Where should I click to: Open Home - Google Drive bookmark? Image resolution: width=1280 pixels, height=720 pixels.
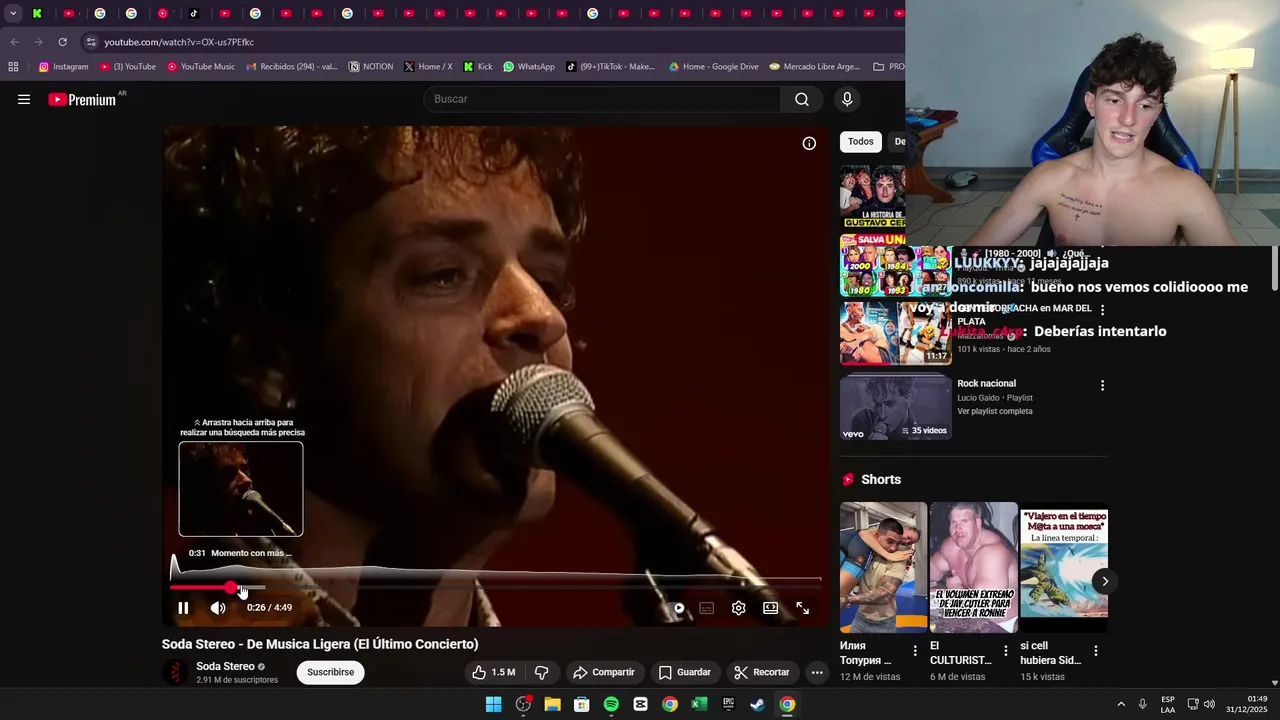(714, 67)
